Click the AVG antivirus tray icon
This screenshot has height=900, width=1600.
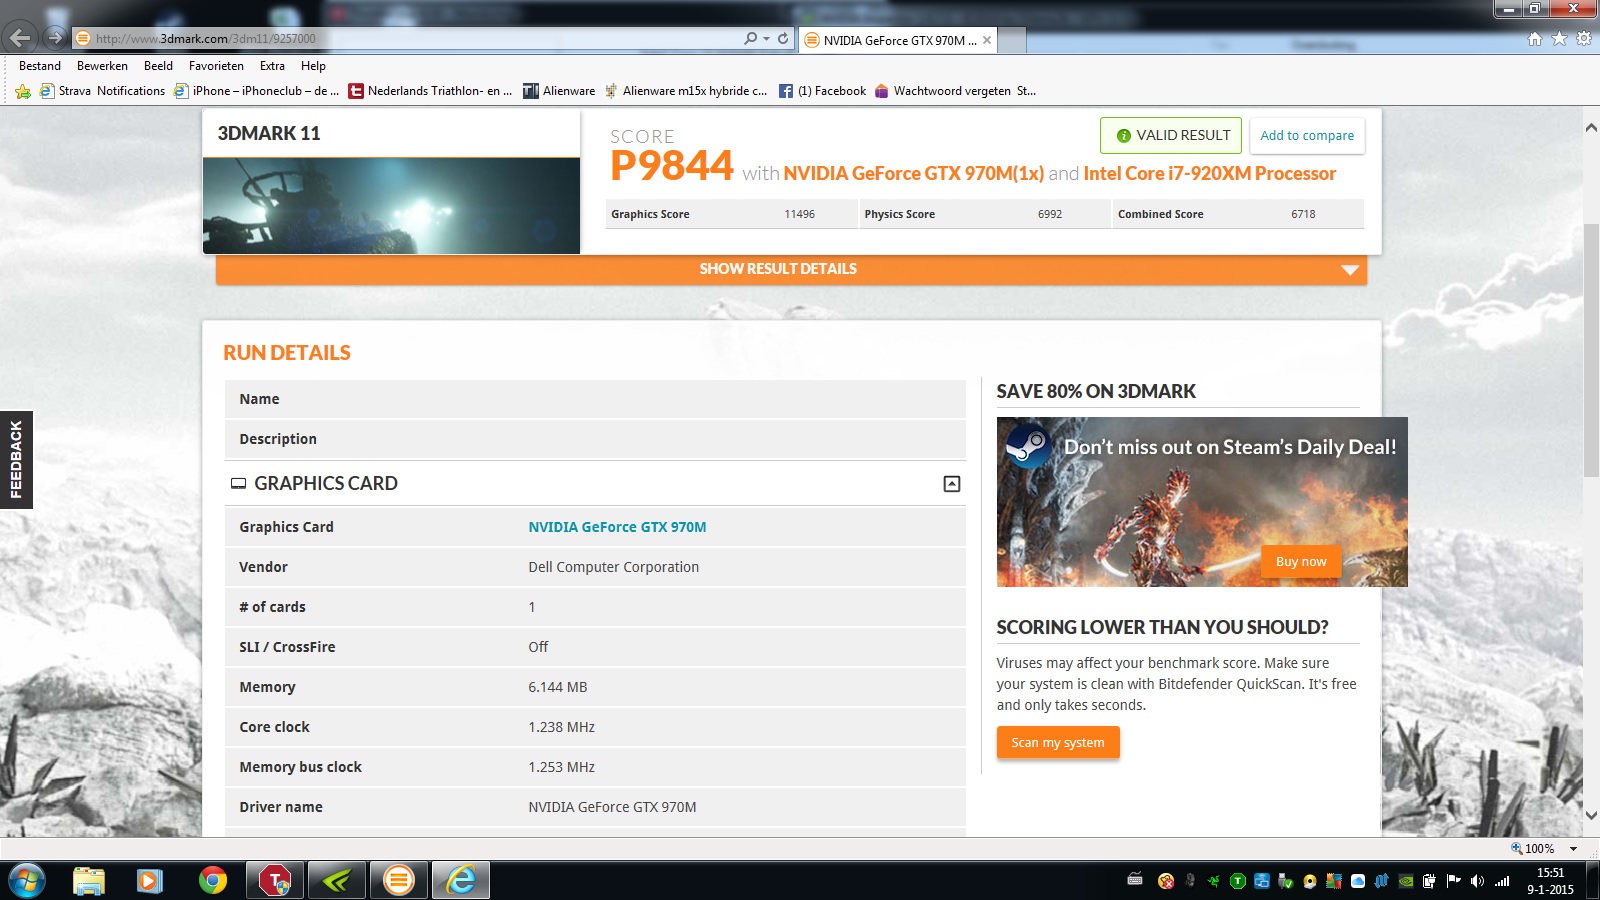(x=1334, y=881)
